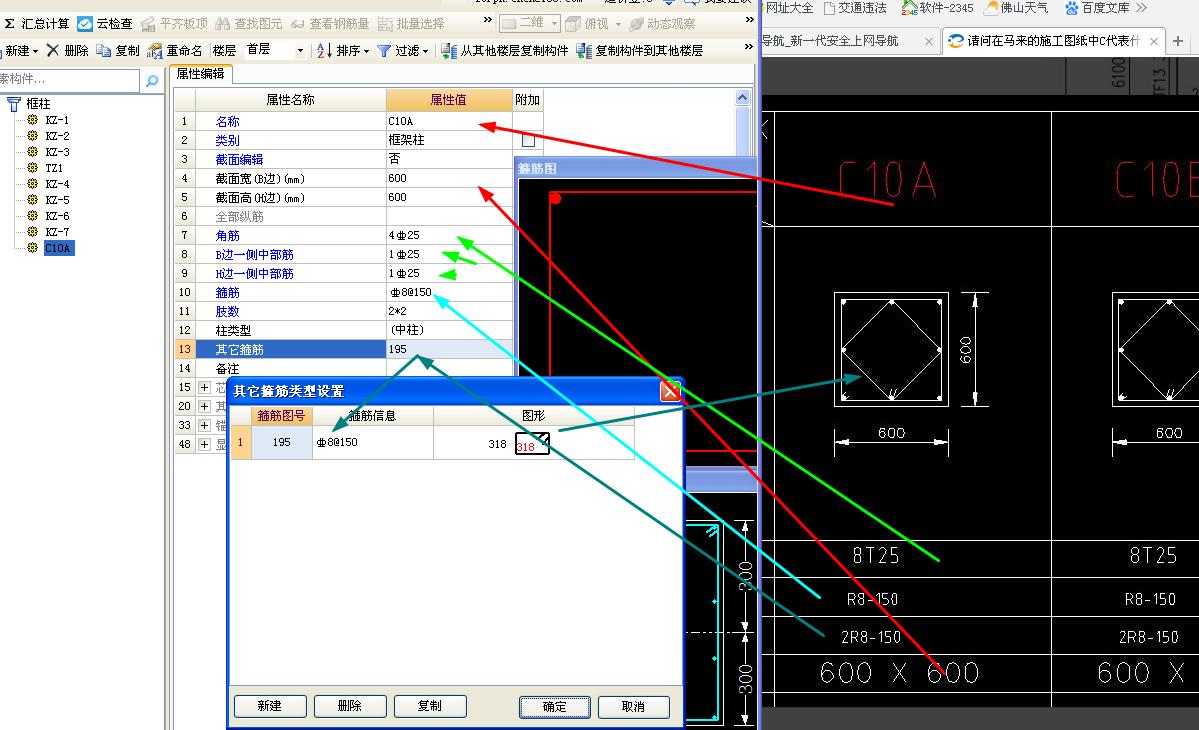Click the 箍筋图号 cell 195
Viewport: 1199px width, 730px height.
[x=281, y=443]
